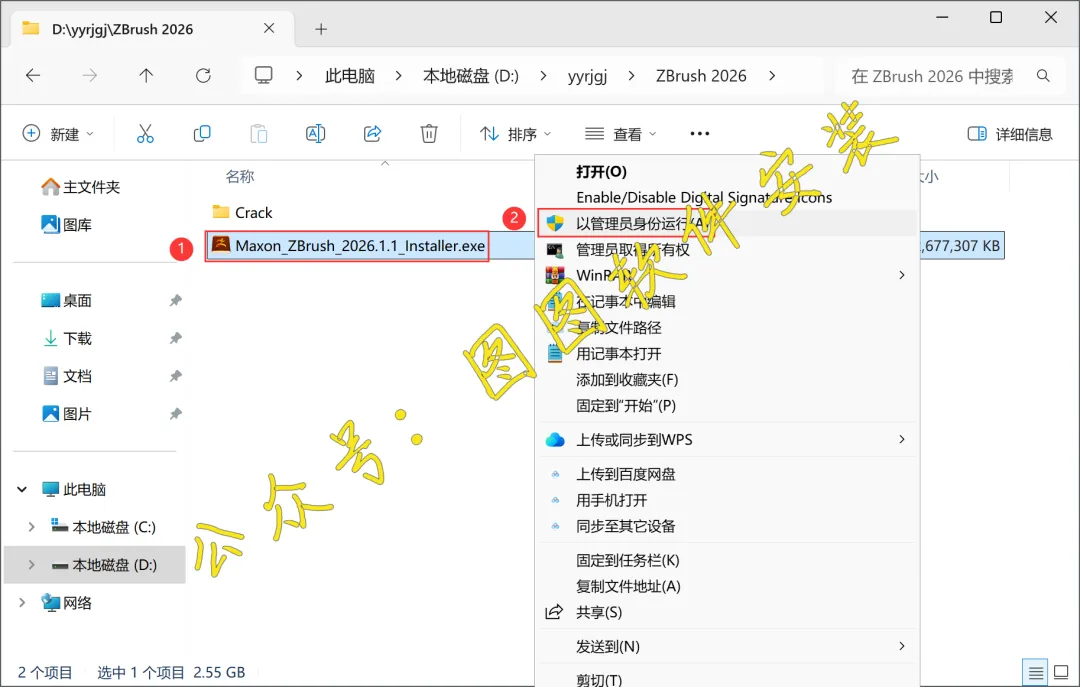Click the Share icon in toolbar
1080x687 pixels.
point(373,134)
